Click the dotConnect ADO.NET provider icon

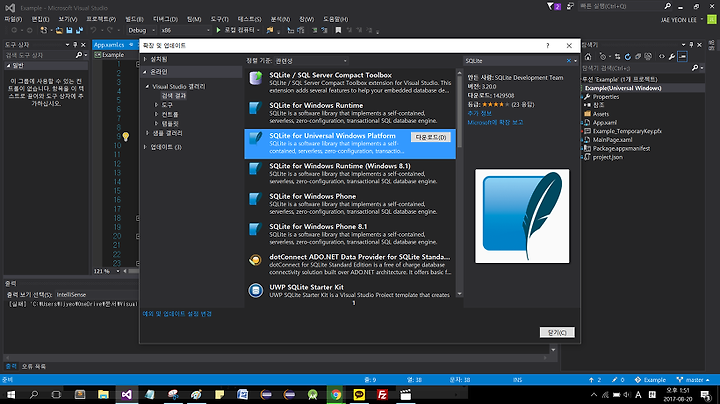pos(256,260)
